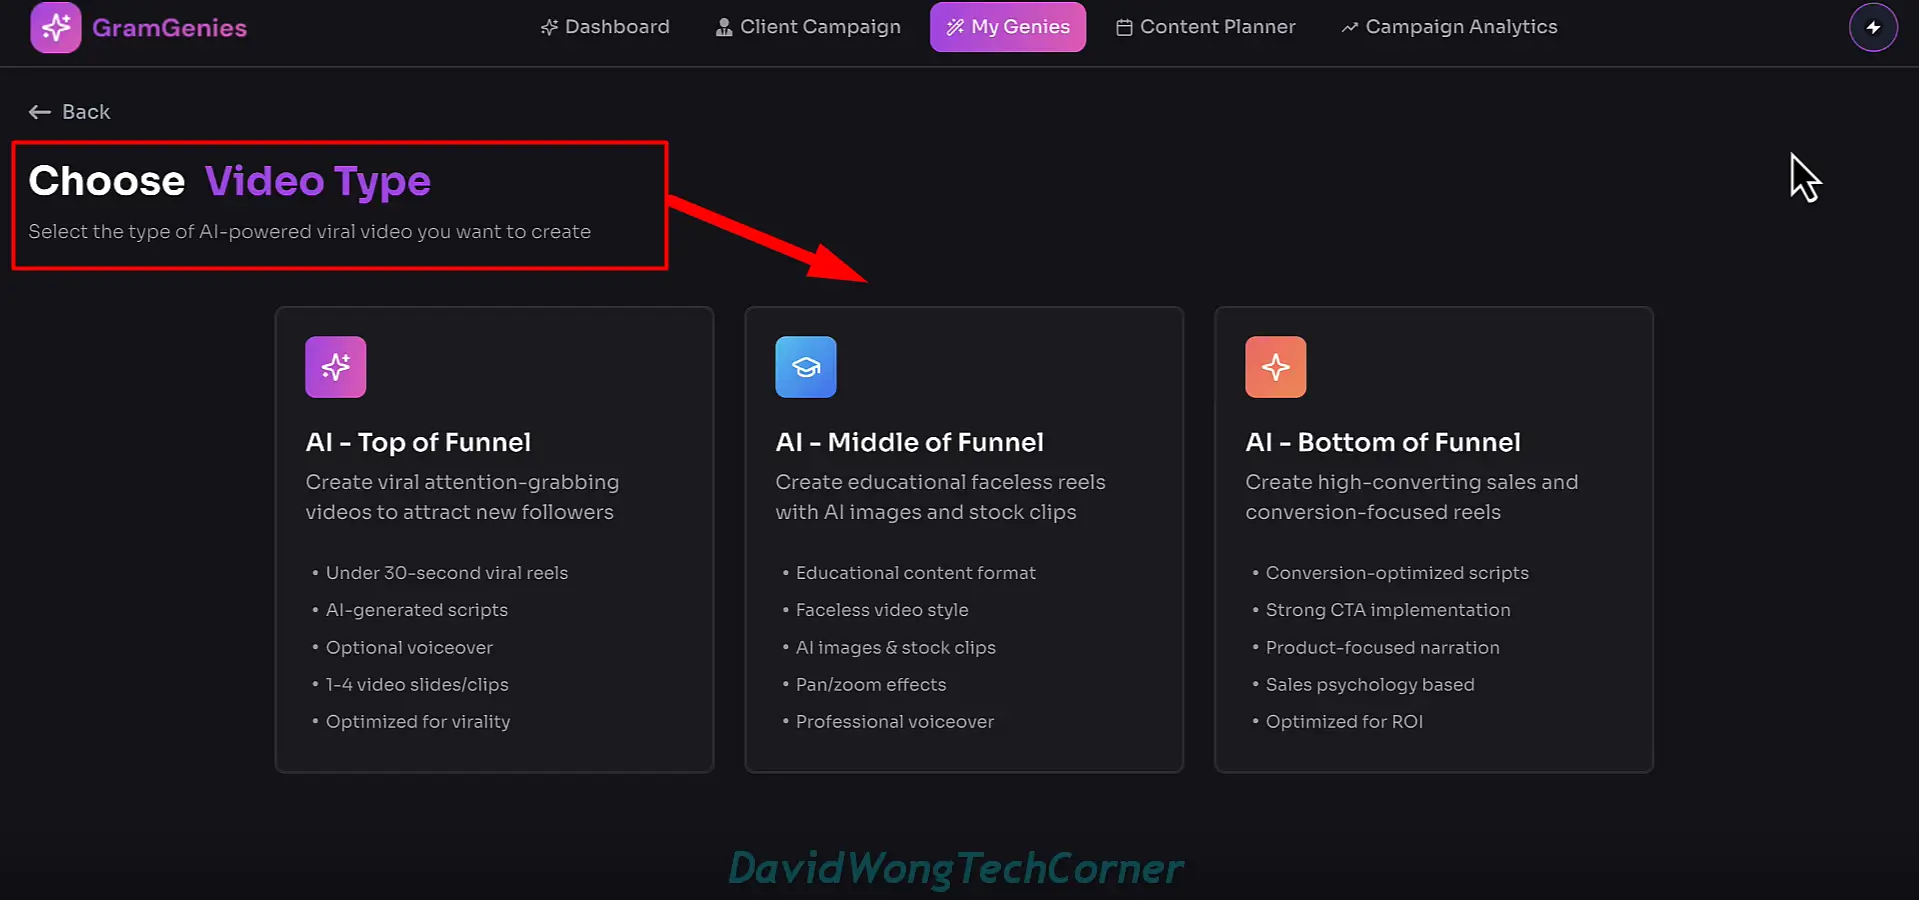Click the GramGenies sparkle logo icon
Screen dimensions: 1919x900
coord(56,27)
